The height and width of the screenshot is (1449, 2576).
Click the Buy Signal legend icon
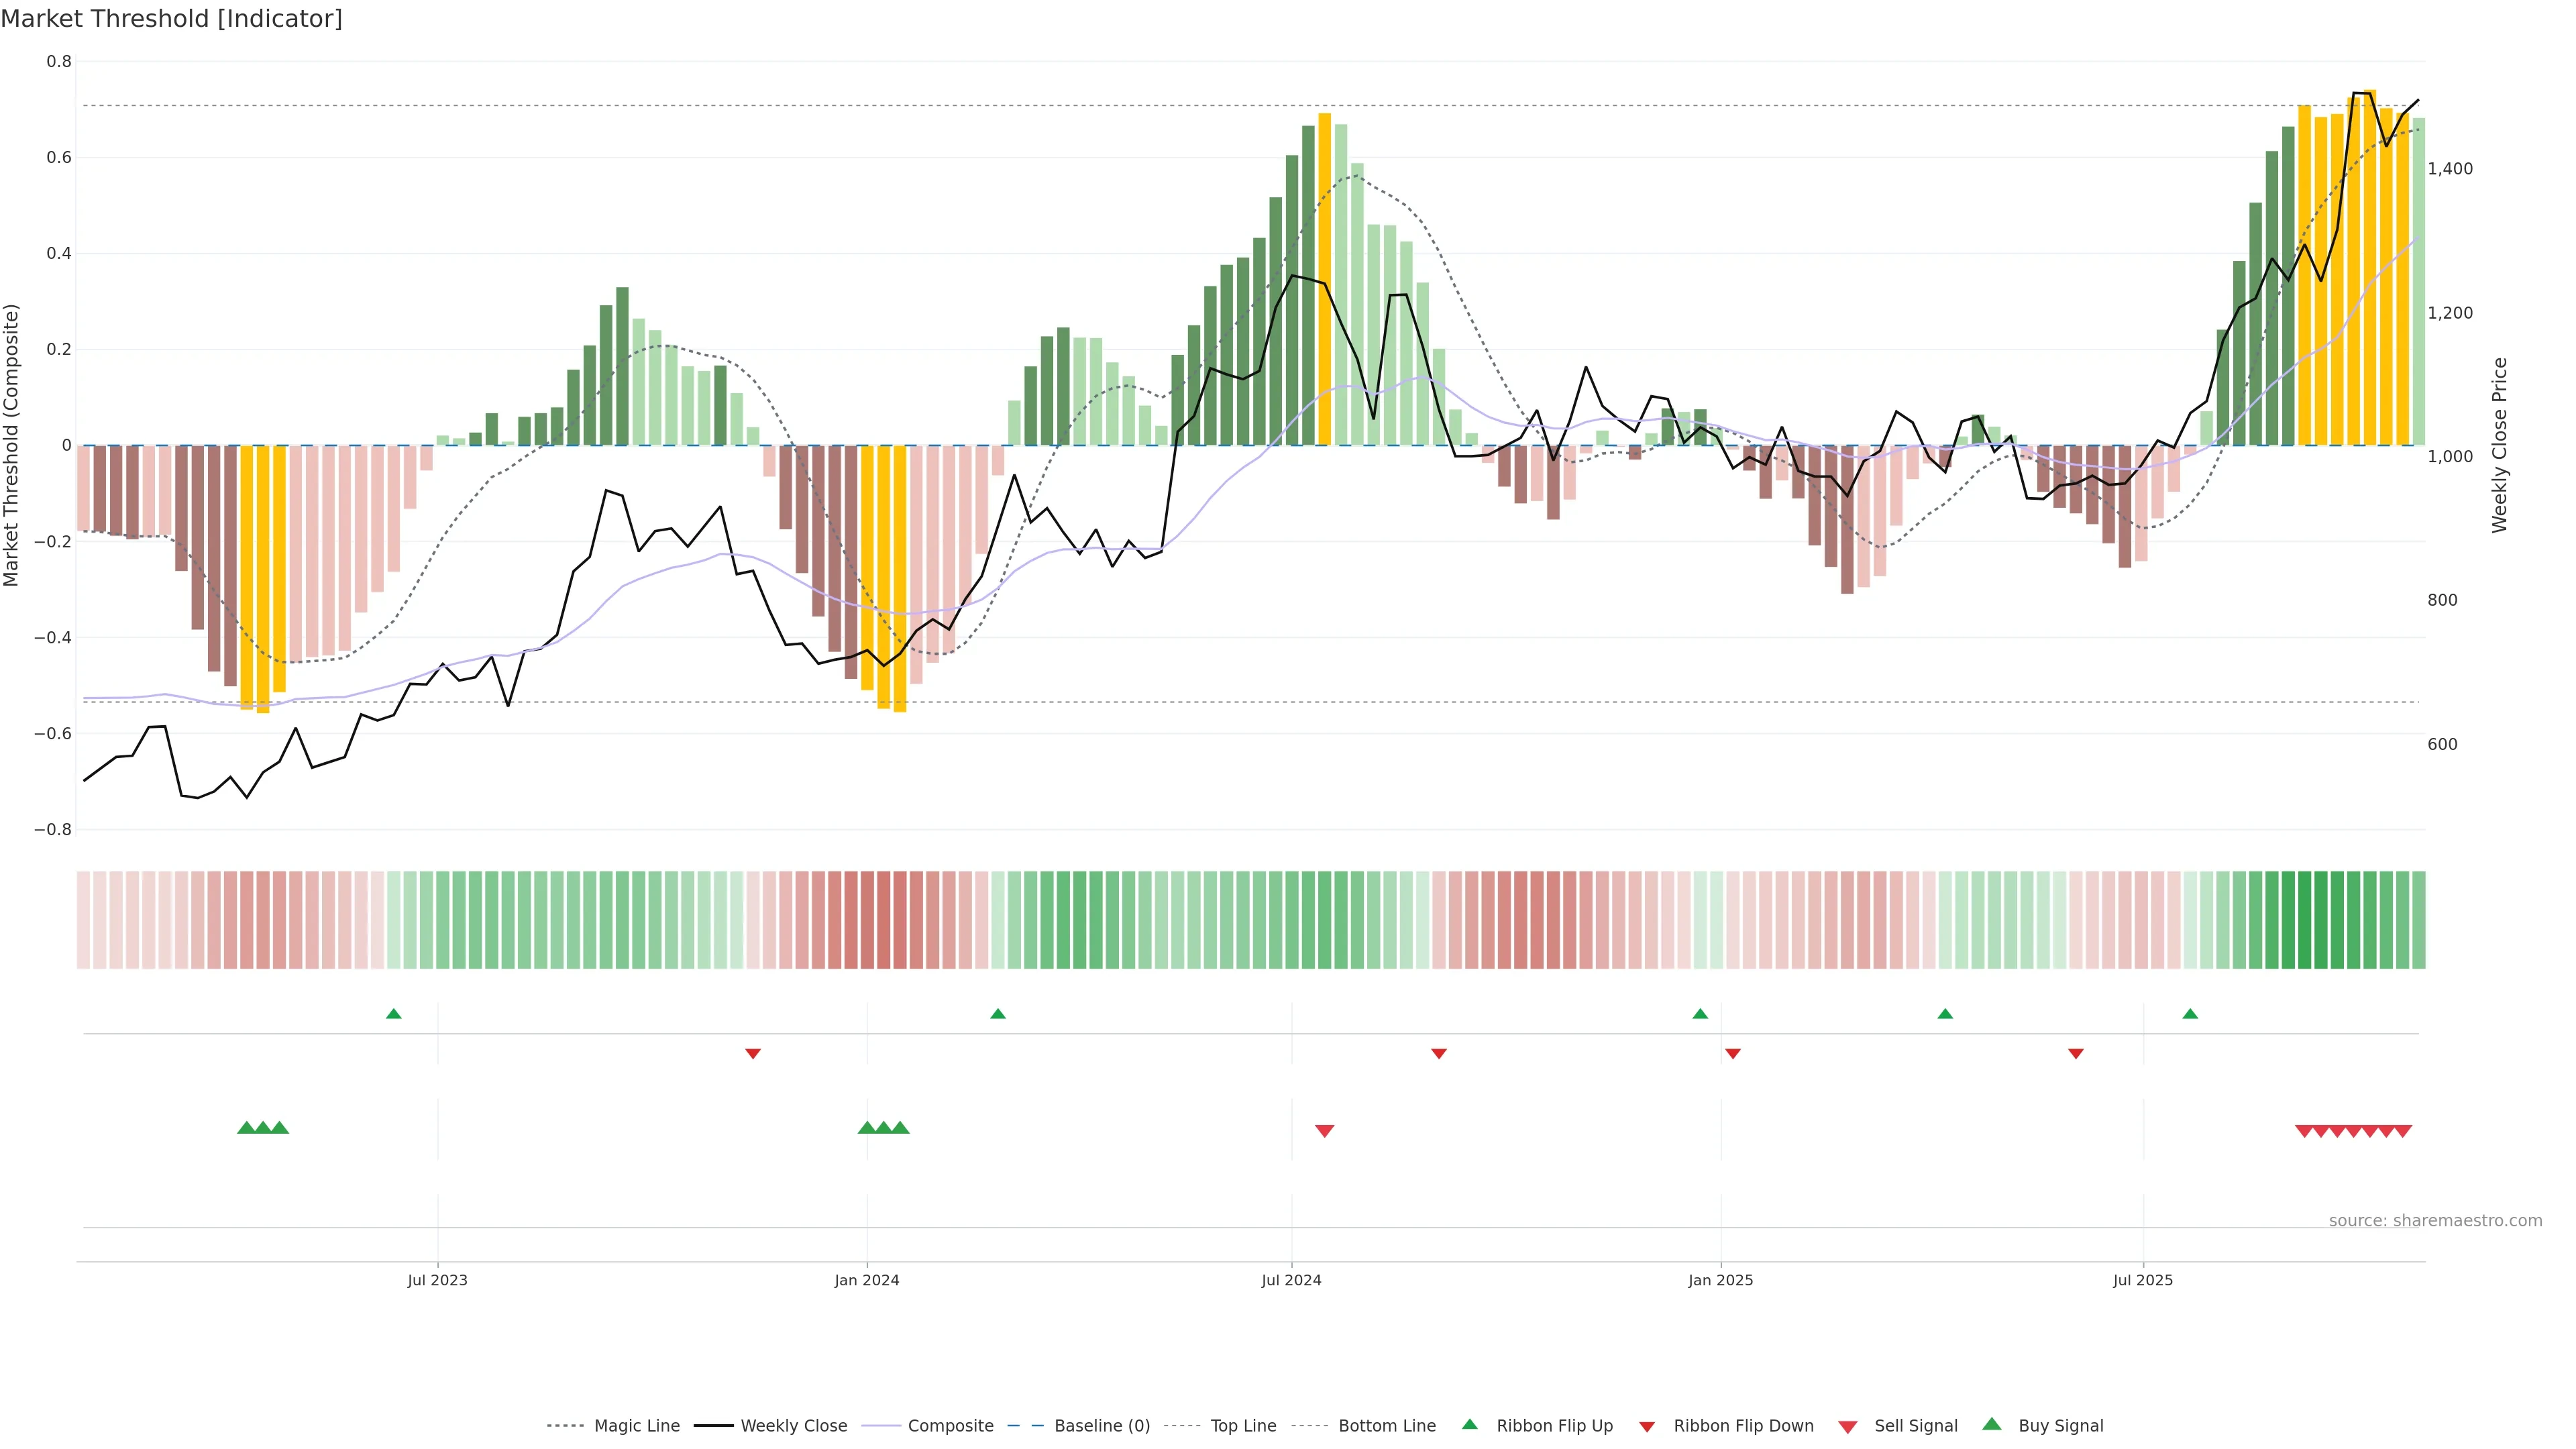pyautogui.click(x=1992, y=1424)
